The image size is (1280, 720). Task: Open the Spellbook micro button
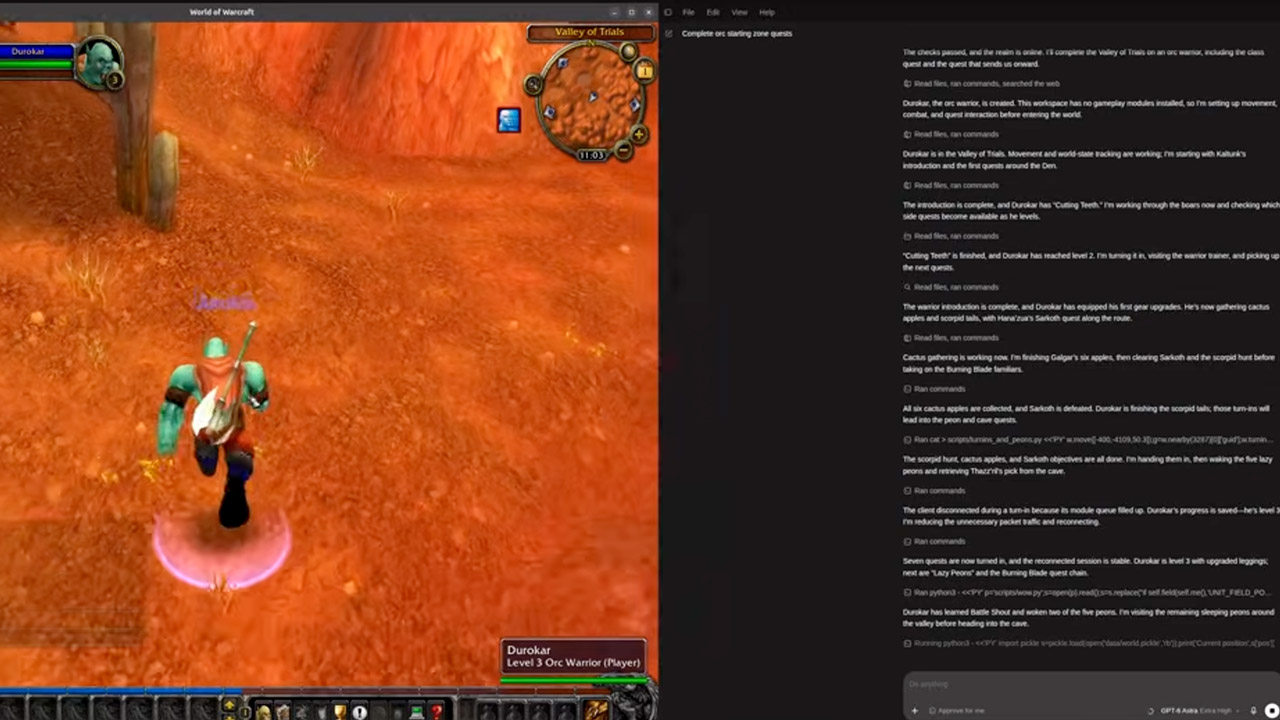point(282,712)
